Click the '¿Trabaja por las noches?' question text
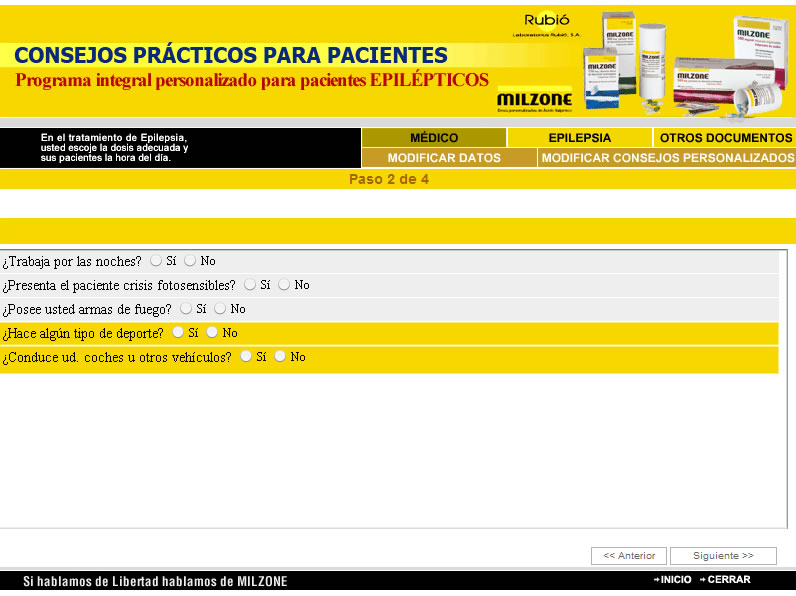This screenshot has height=596, width=796. tap(72, 261)
